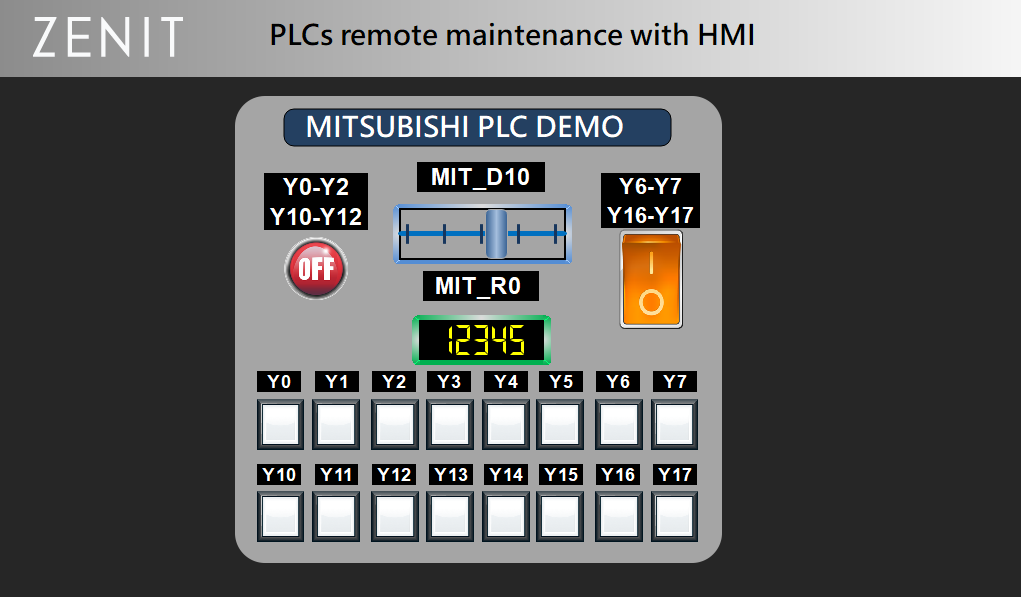Viewport: 1021px width, 597px height.
Task: Flip the orange rocker switch
Action: tap(651, 279)
